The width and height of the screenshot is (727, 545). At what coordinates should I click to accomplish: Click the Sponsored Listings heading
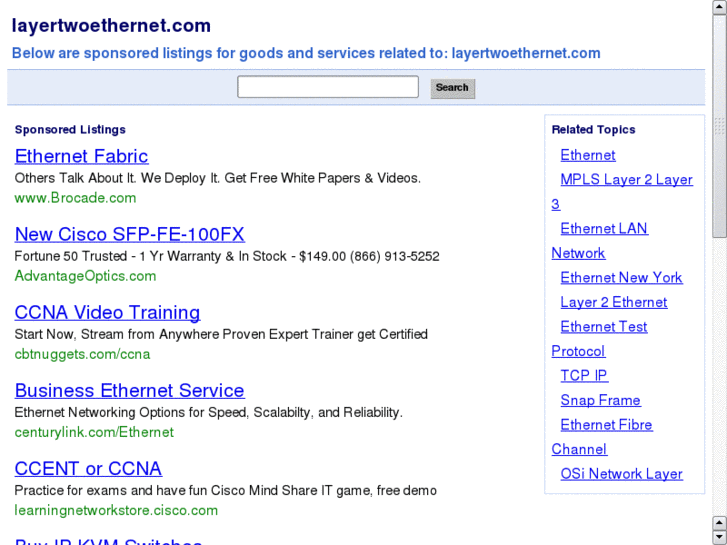pos(70,129)
